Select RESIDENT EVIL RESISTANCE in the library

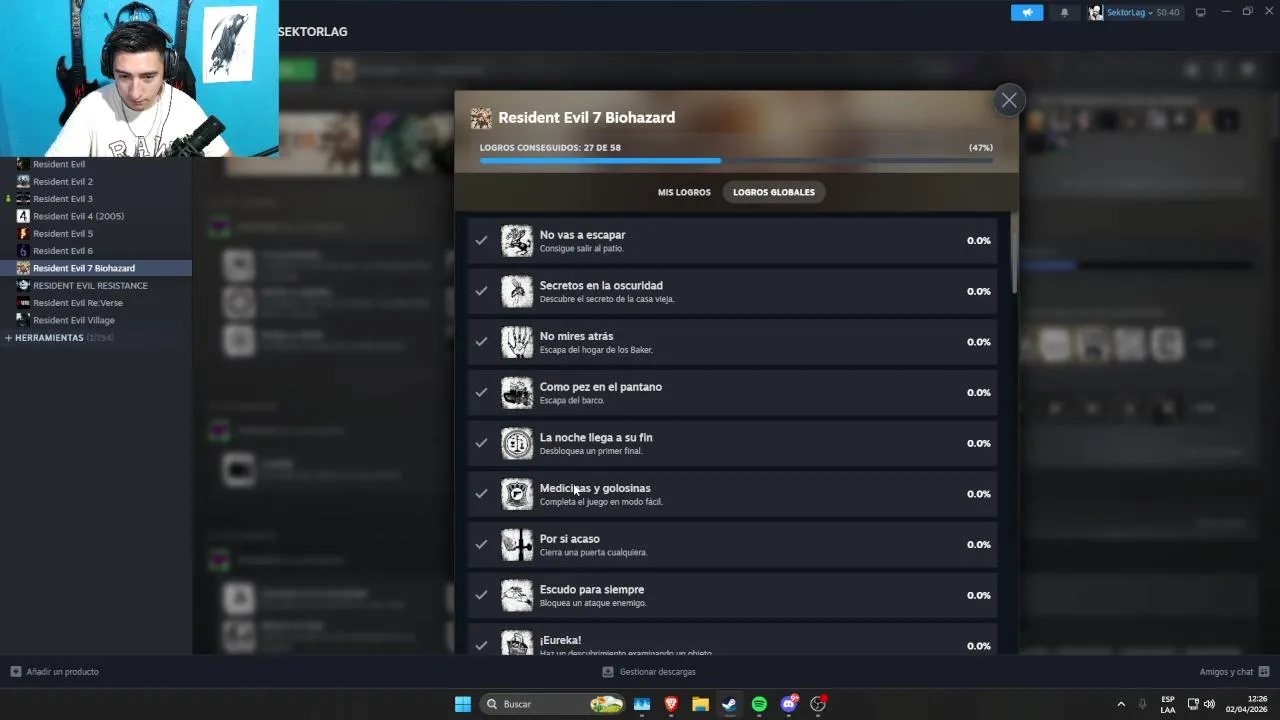[90, 286]
